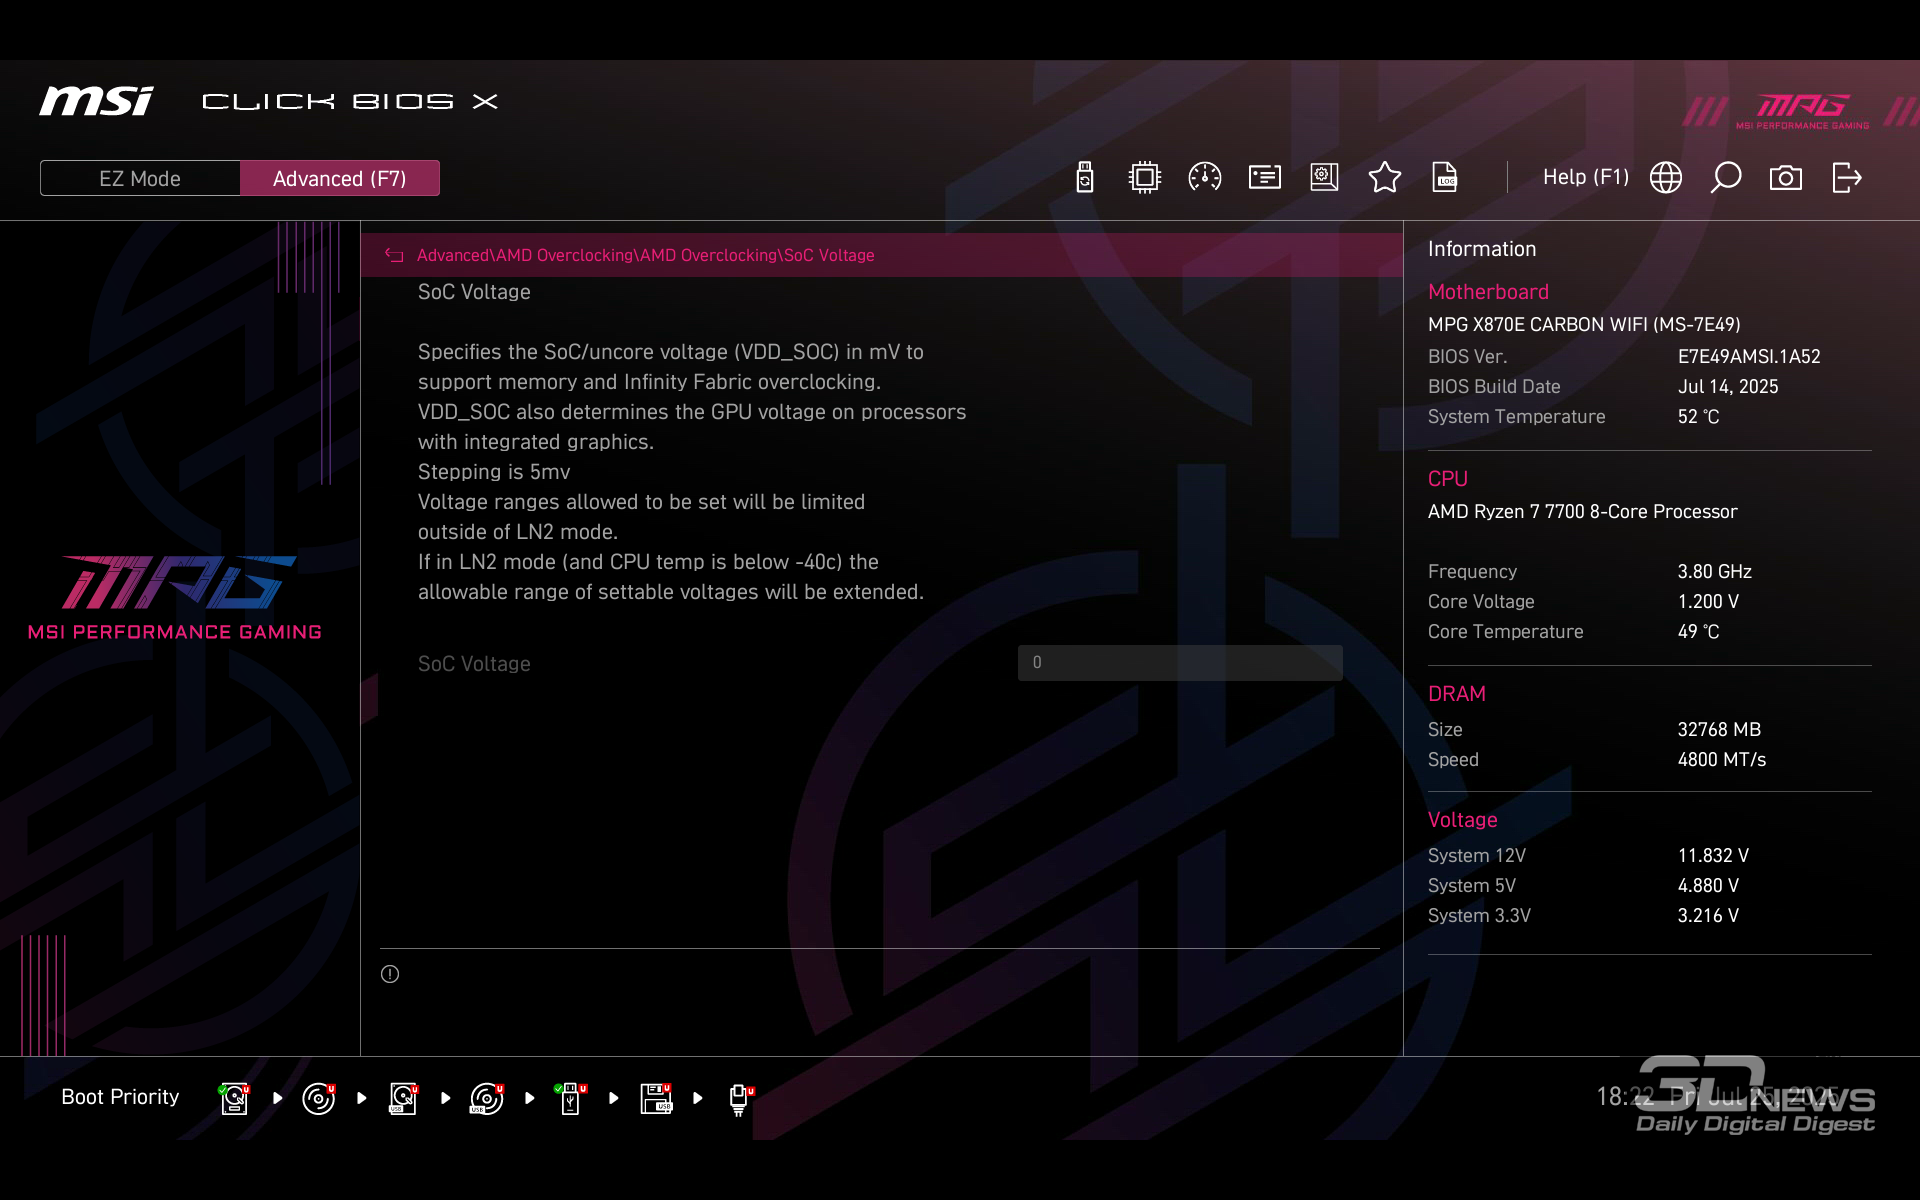Click the Boot Priority label
Viewport: 1920px width, 1200px height.
[120, 1097]
